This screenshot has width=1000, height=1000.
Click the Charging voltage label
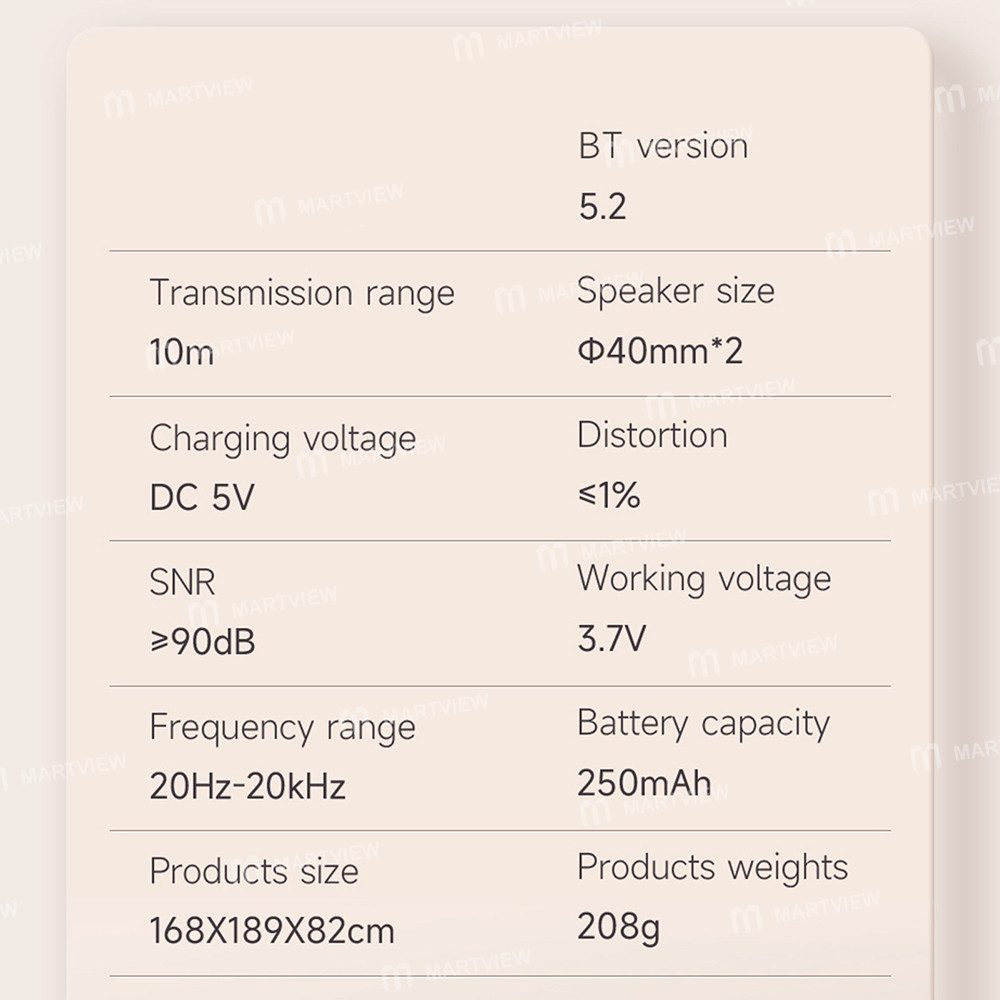pos(283,439)
